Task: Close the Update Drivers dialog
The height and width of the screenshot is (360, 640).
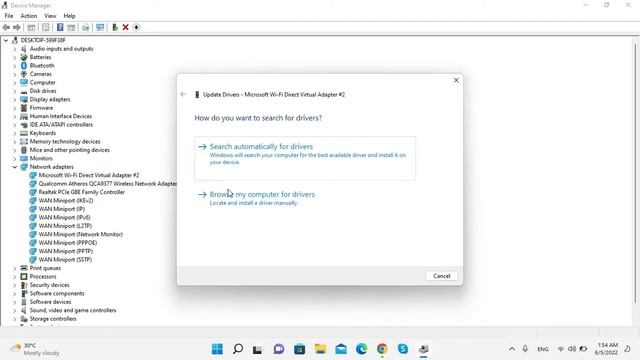Action: [456, 80]
